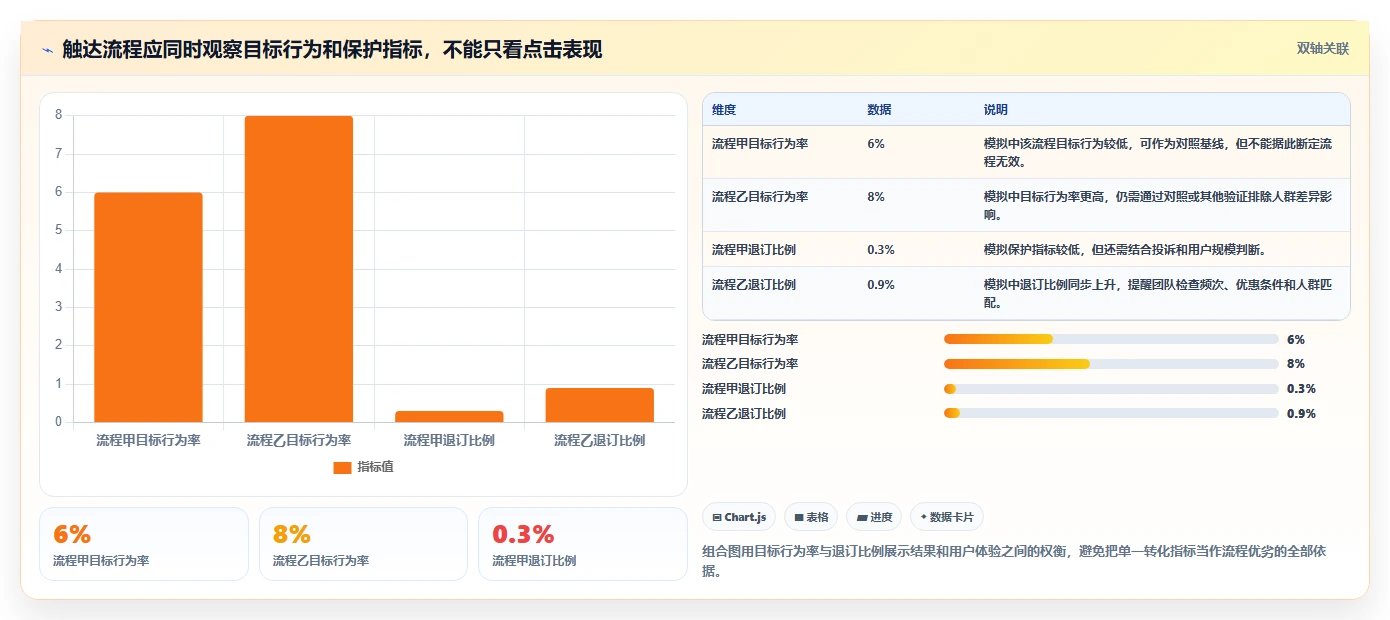Click the description starting 模拟中该流程目标行为较低
Image resolution: width=1390 pixels, height=620 pixels.
click(x=1158, y=152)
